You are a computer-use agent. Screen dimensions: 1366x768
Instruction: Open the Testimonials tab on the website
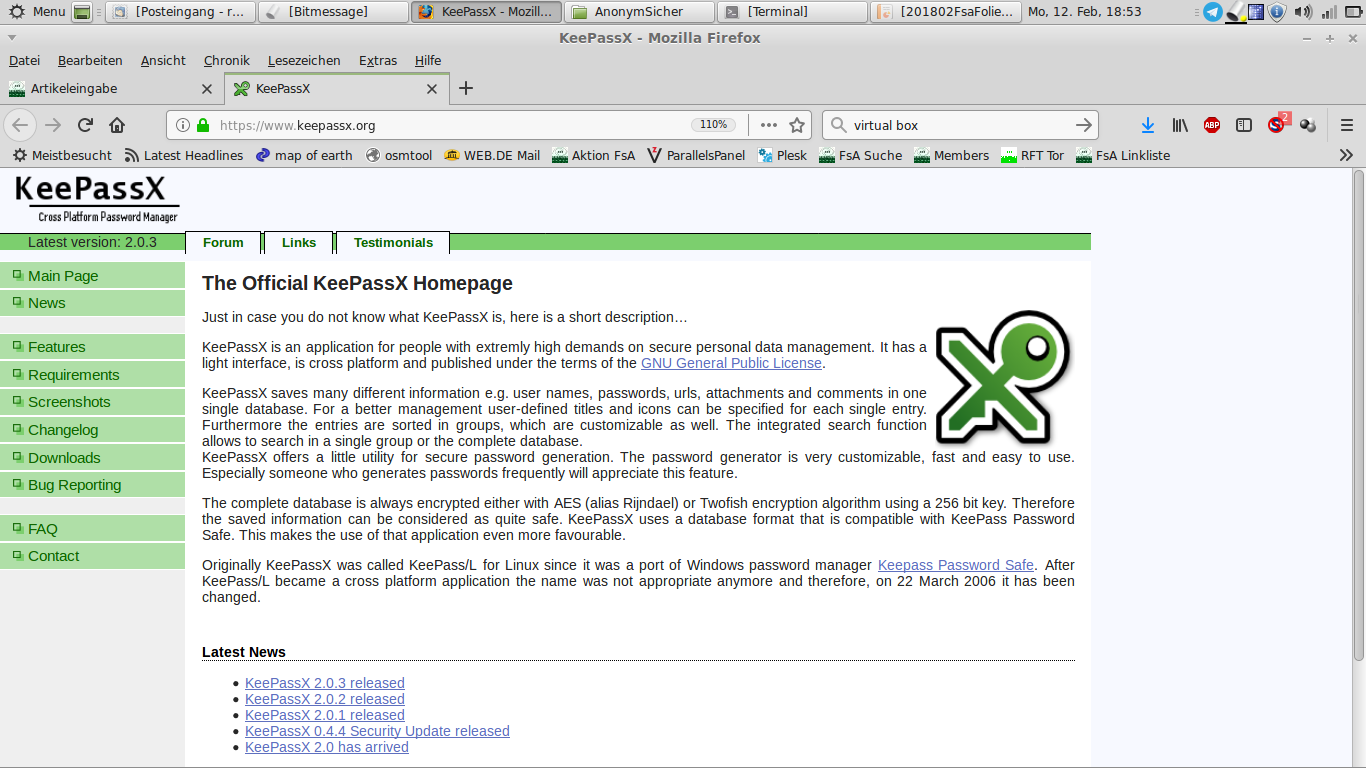click(393, 242)
